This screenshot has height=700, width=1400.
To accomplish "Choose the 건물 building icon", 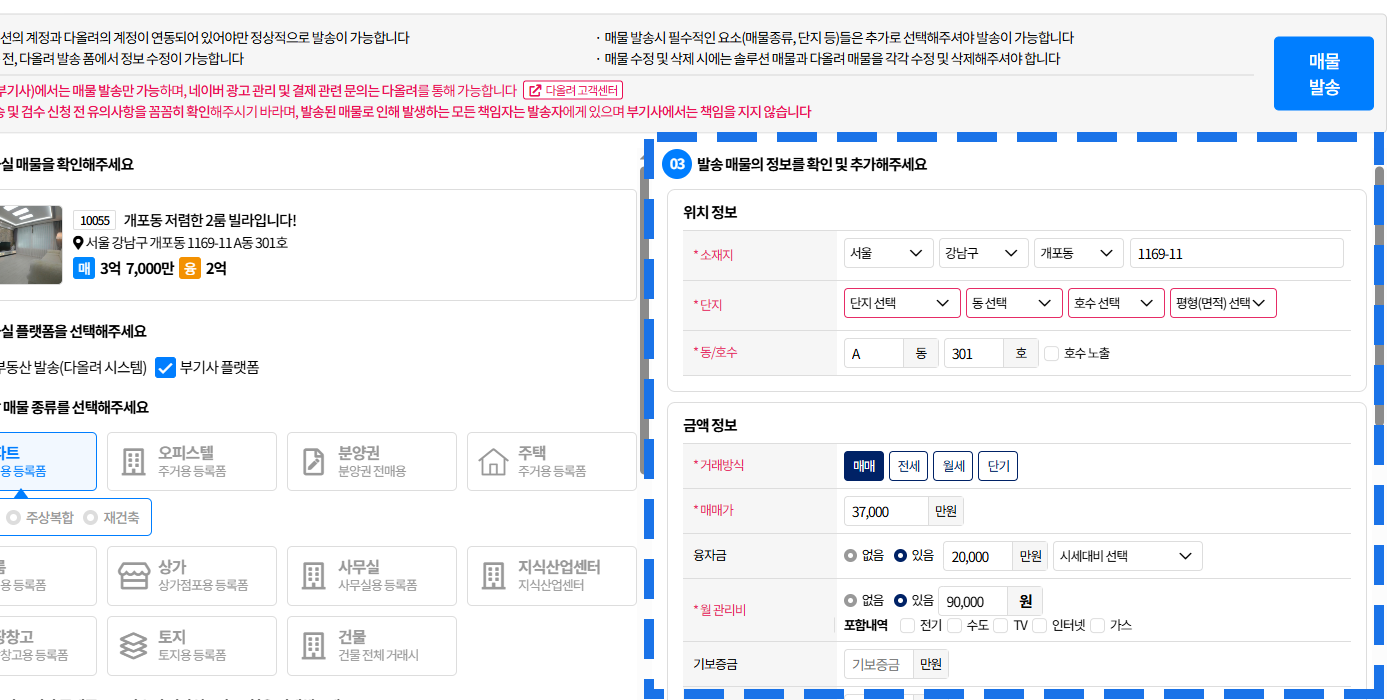I will point(313,645).
